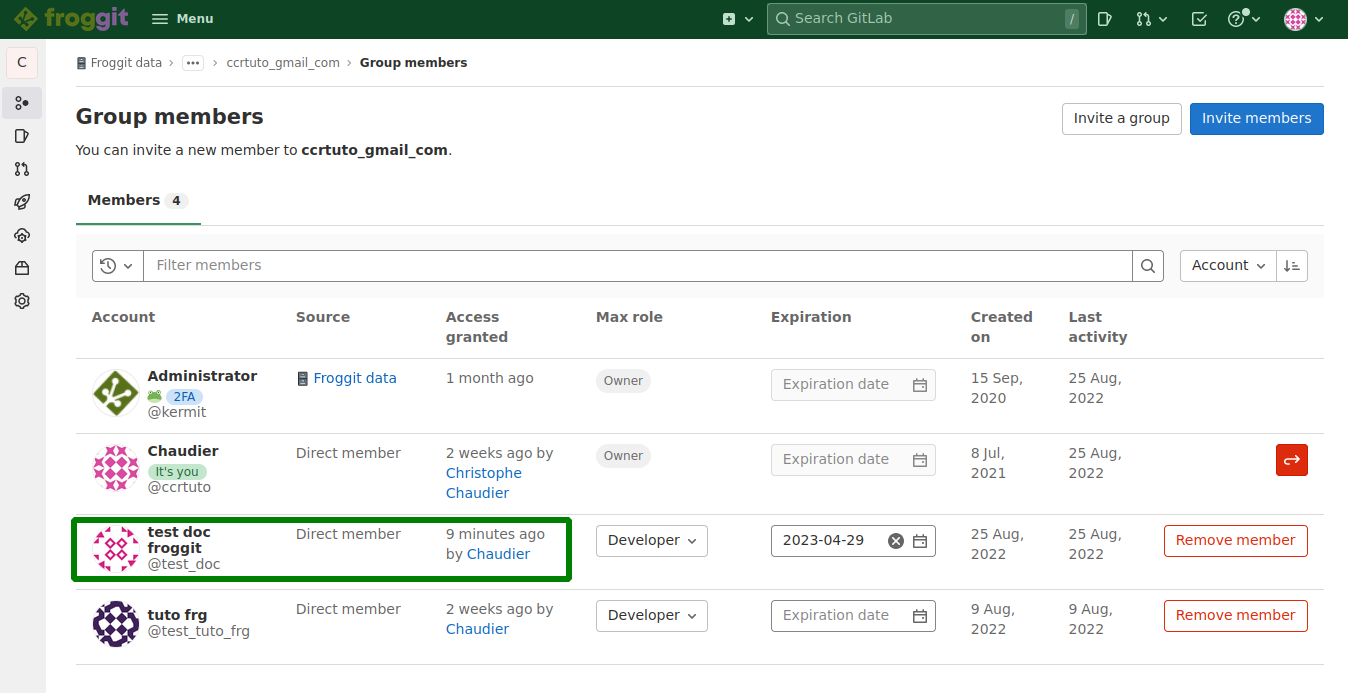This screenshot has height=693, width=1348.
Task: Open the Kubernetes icon in the sidebar
Action: 22,235
